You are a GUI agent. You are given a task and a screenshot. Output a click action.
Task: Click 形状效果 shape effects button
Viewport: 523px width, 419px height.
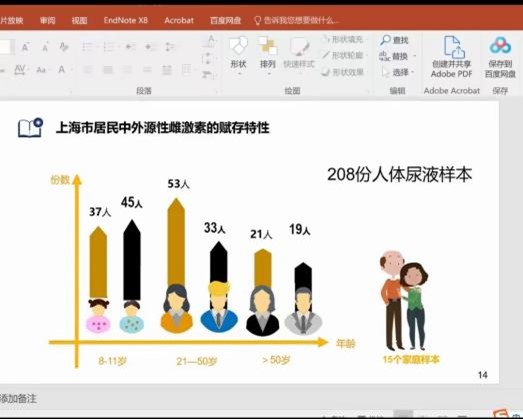343,72
